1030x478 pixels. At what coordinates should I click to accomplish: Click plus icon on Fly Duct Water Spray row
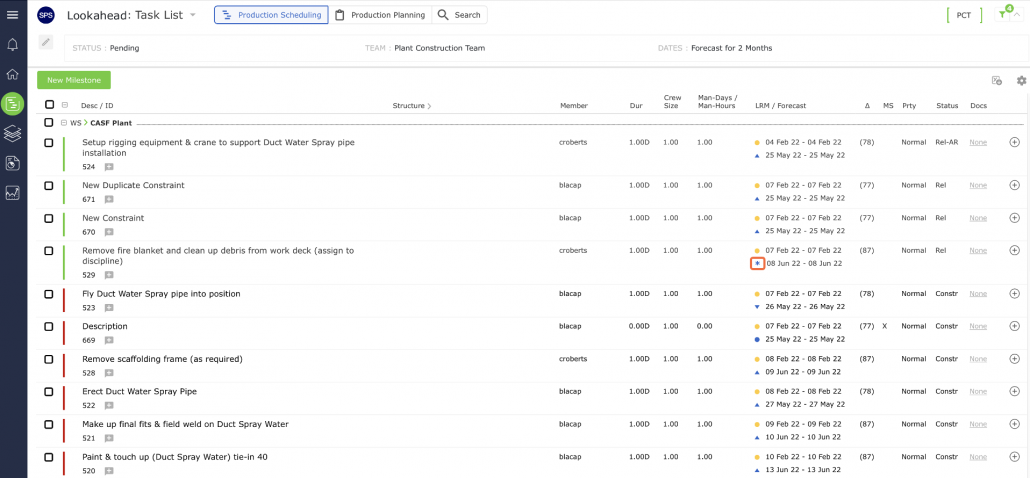point(1014,293)
